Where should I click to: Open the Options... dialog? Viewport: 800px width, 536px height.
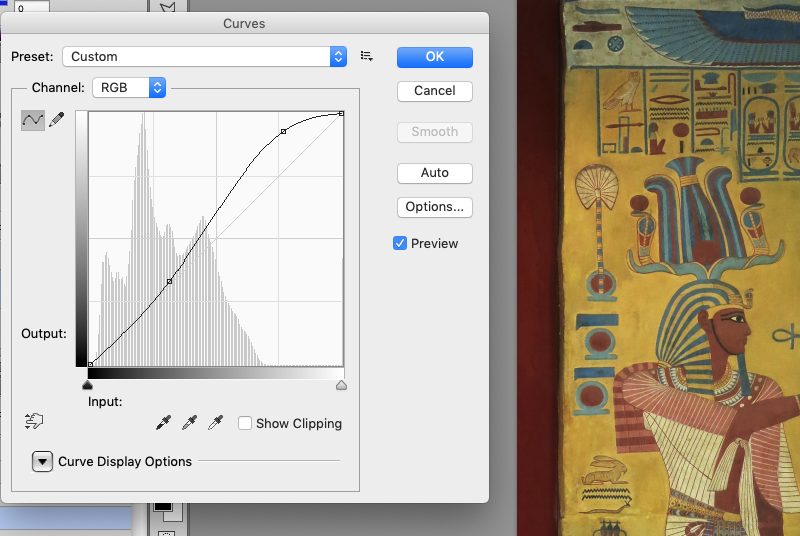tap(435, 208)
